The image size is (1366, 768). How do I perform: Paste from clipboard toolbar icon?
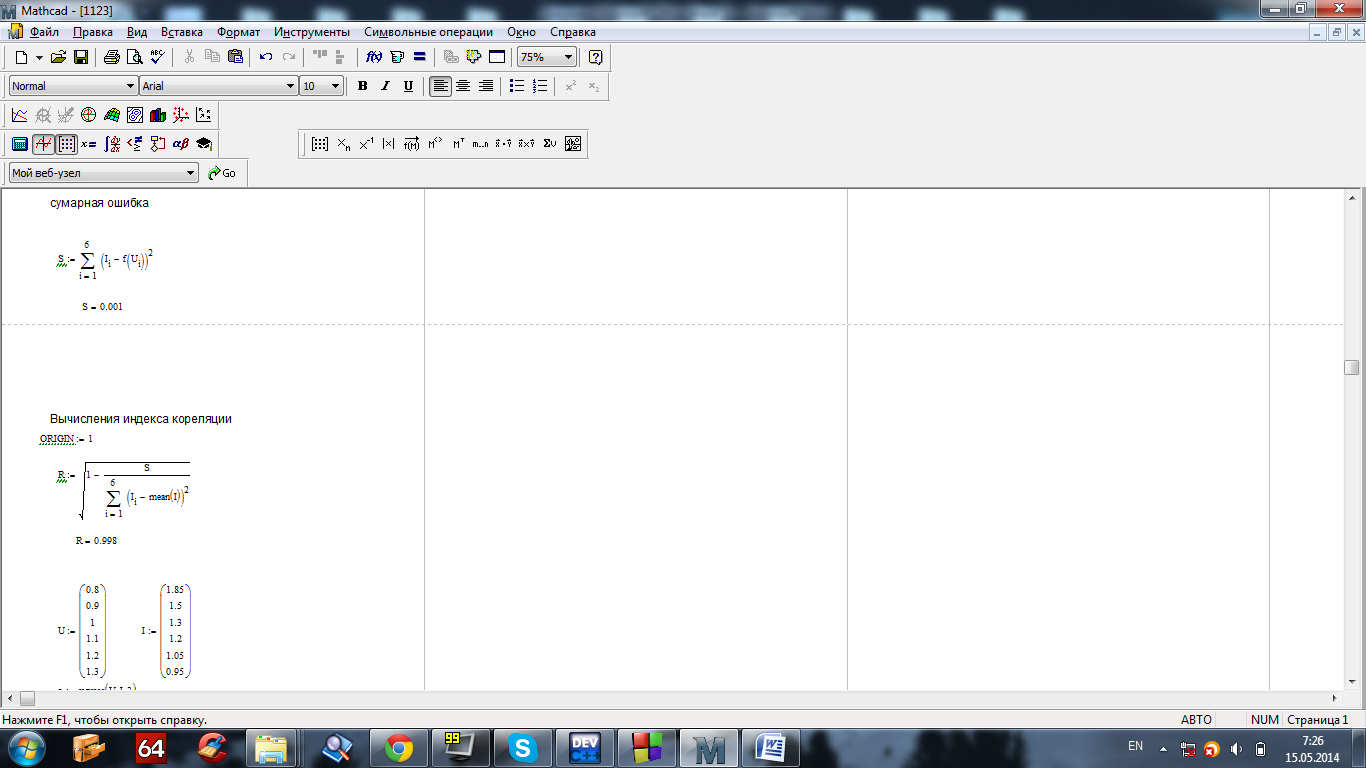[235, 57]
